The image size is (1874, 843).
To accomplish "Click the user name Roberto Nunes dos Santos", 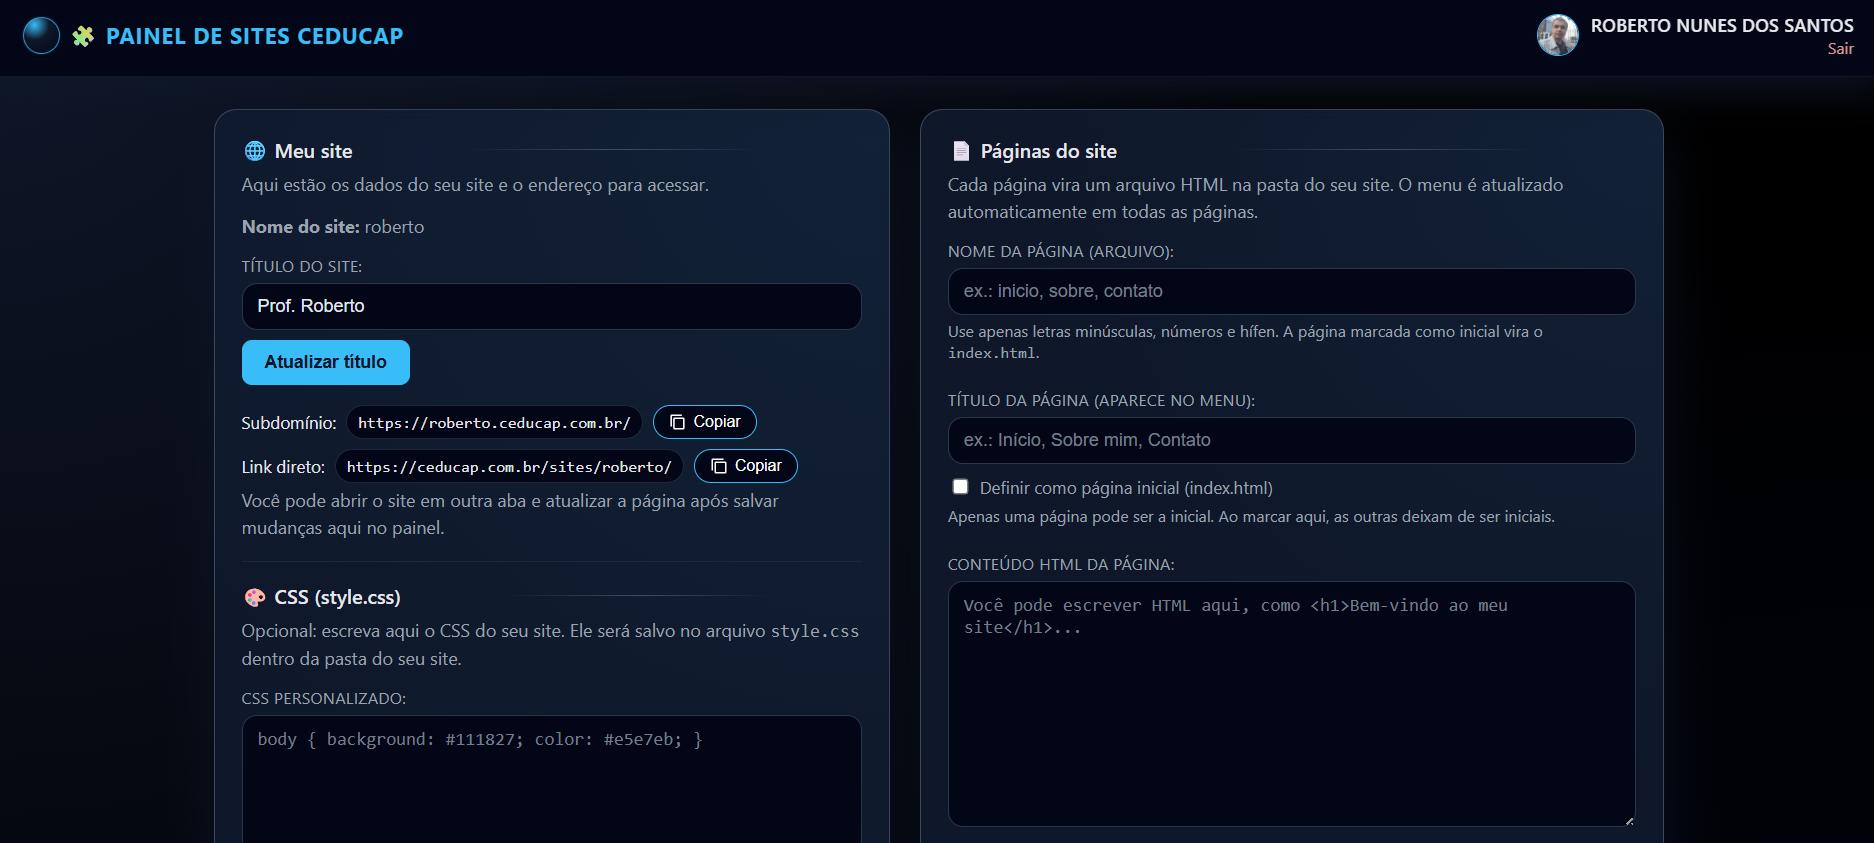I will (x=1722, y=26).
